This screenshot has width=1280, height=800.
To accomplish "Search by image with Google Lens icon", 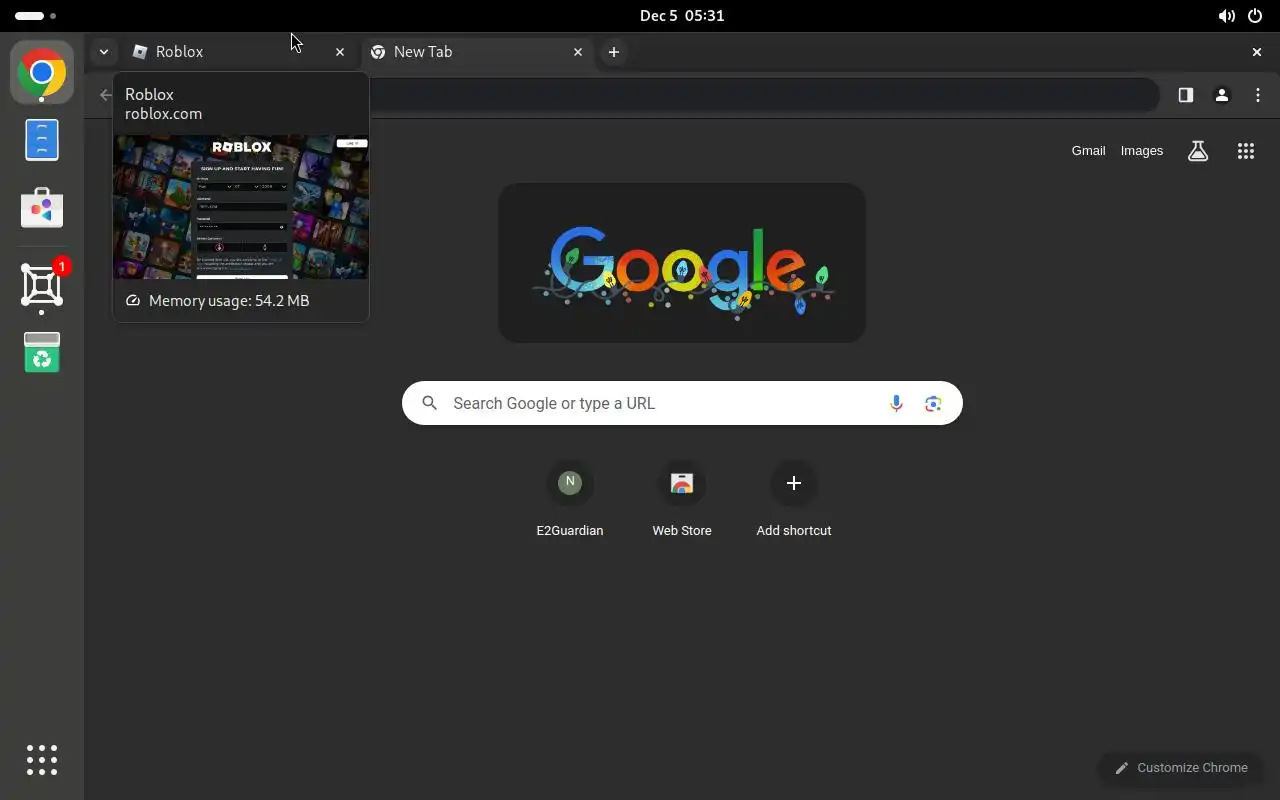I will click(x=933, y=403).
